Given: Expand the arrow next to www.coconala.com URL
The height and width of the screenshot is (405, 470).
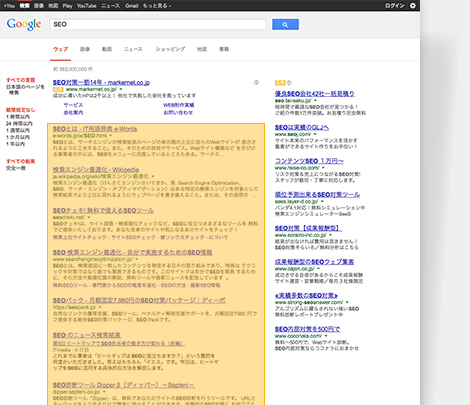Looking at the screenshot, I should [x=326, y=336].
